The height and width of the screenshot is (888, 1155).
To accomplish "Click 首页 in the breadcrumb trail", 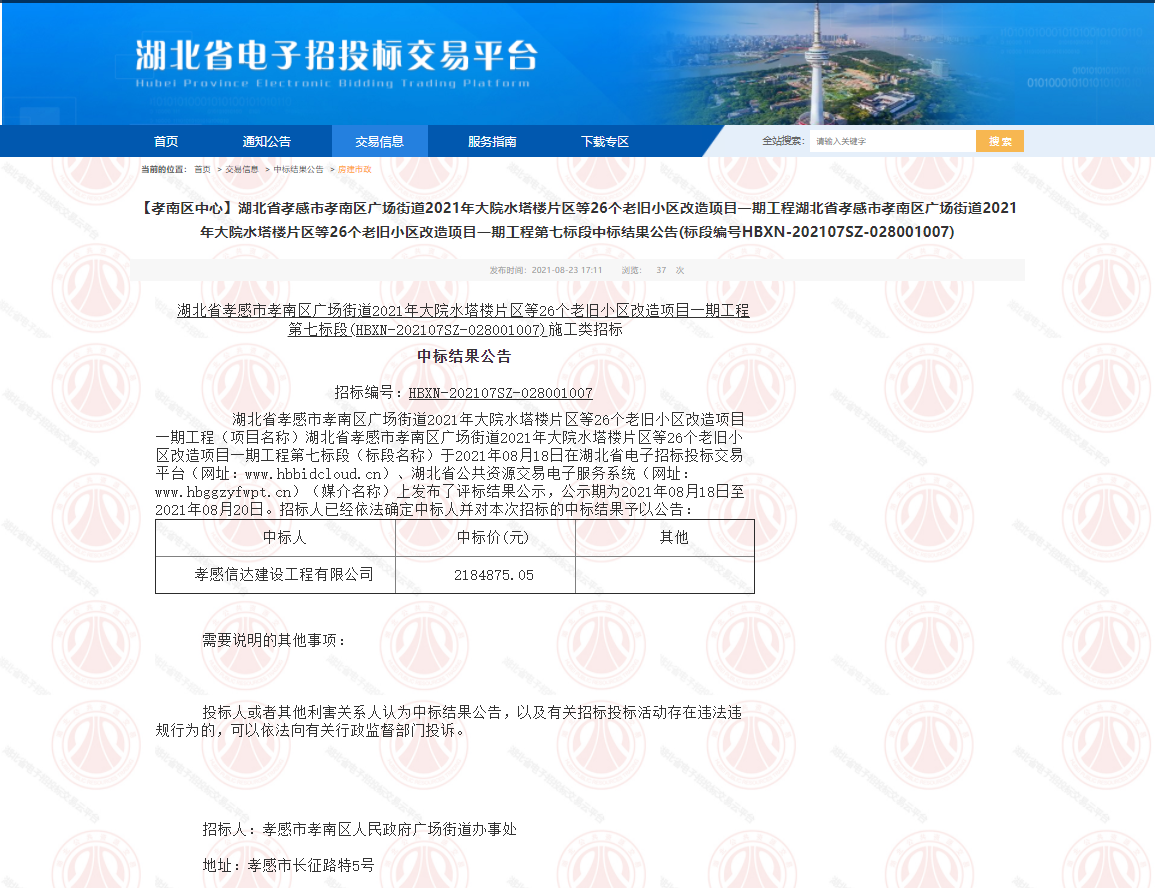I will coord(202,170).
